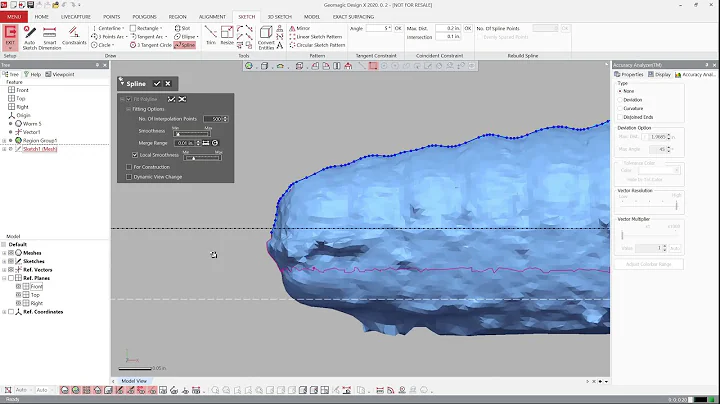Open the HOME ribbon tab
The width and height of the screenshot is (720, 404).
(x=41, y=17)
